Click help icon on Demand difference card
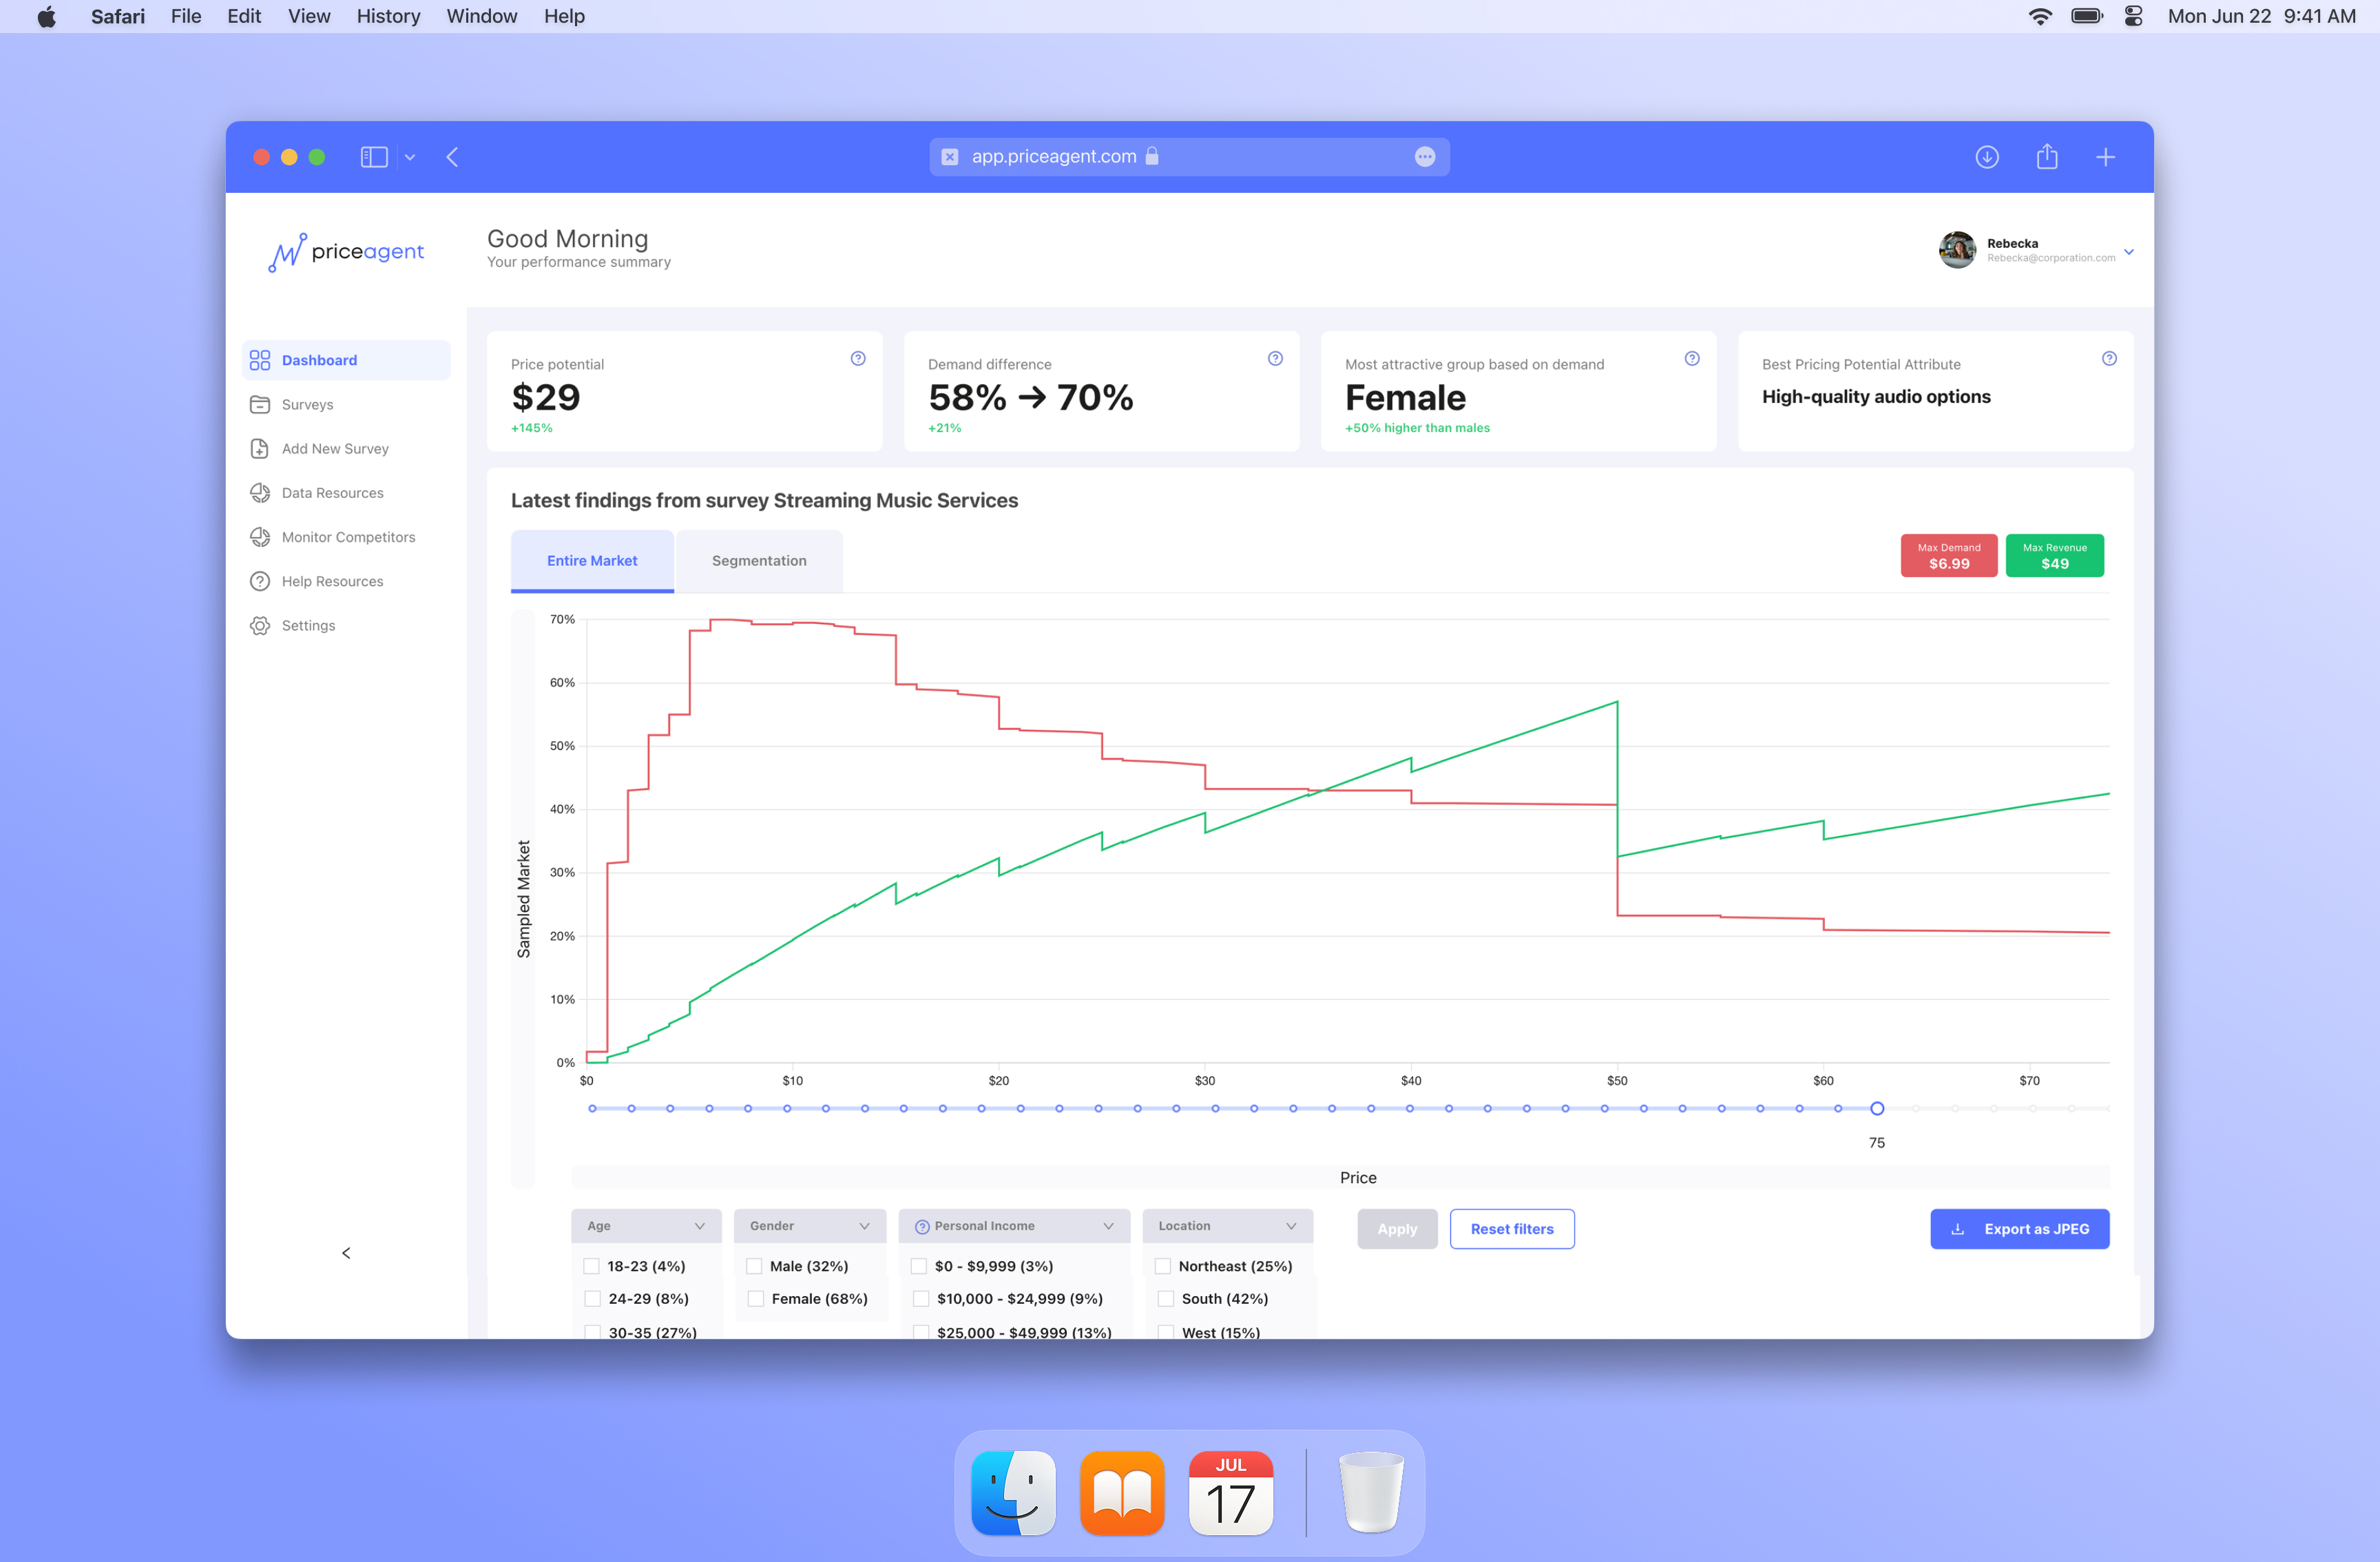This screenshot has width=2380, height=1562. (x=1275, y=359)
